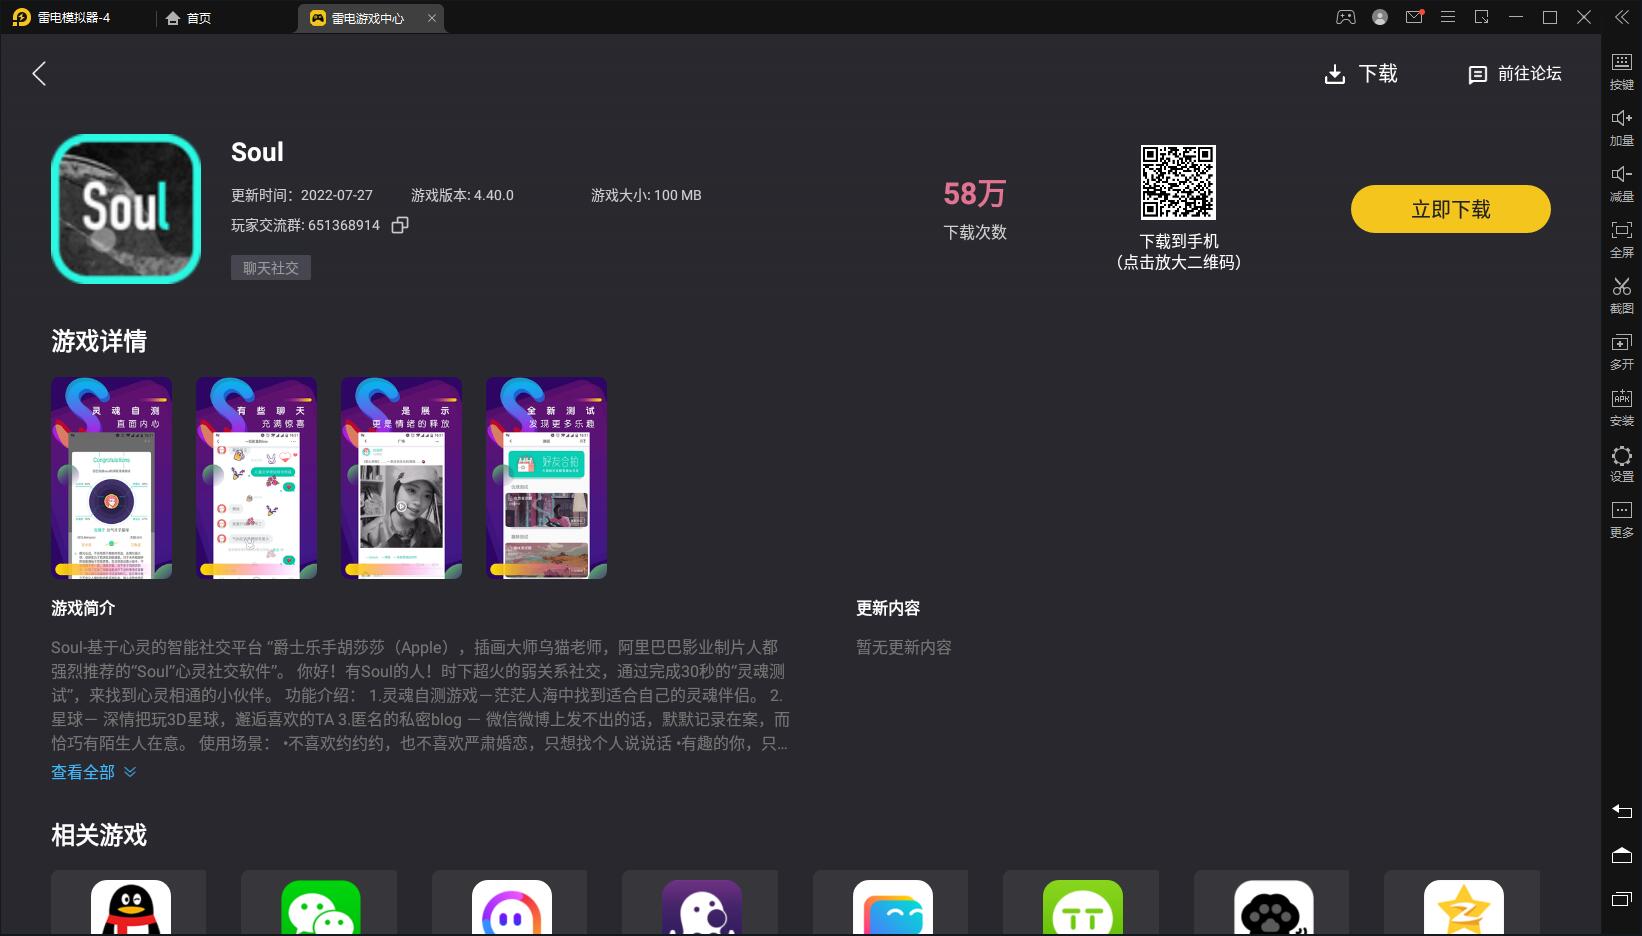Image resolution: width=1642 pixels, height=936 pixels.
Task: Open the hamburger menu in title bar
Action: tap(1448, 17)
